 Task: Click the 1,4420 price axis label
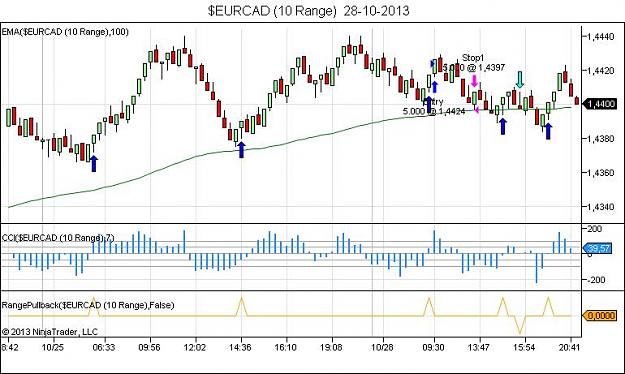(x=601, y=71)
